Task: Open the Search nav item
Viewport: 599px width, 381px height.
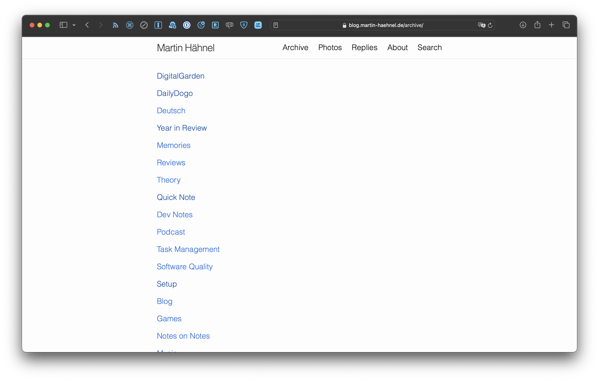Action: click(430, 47)
